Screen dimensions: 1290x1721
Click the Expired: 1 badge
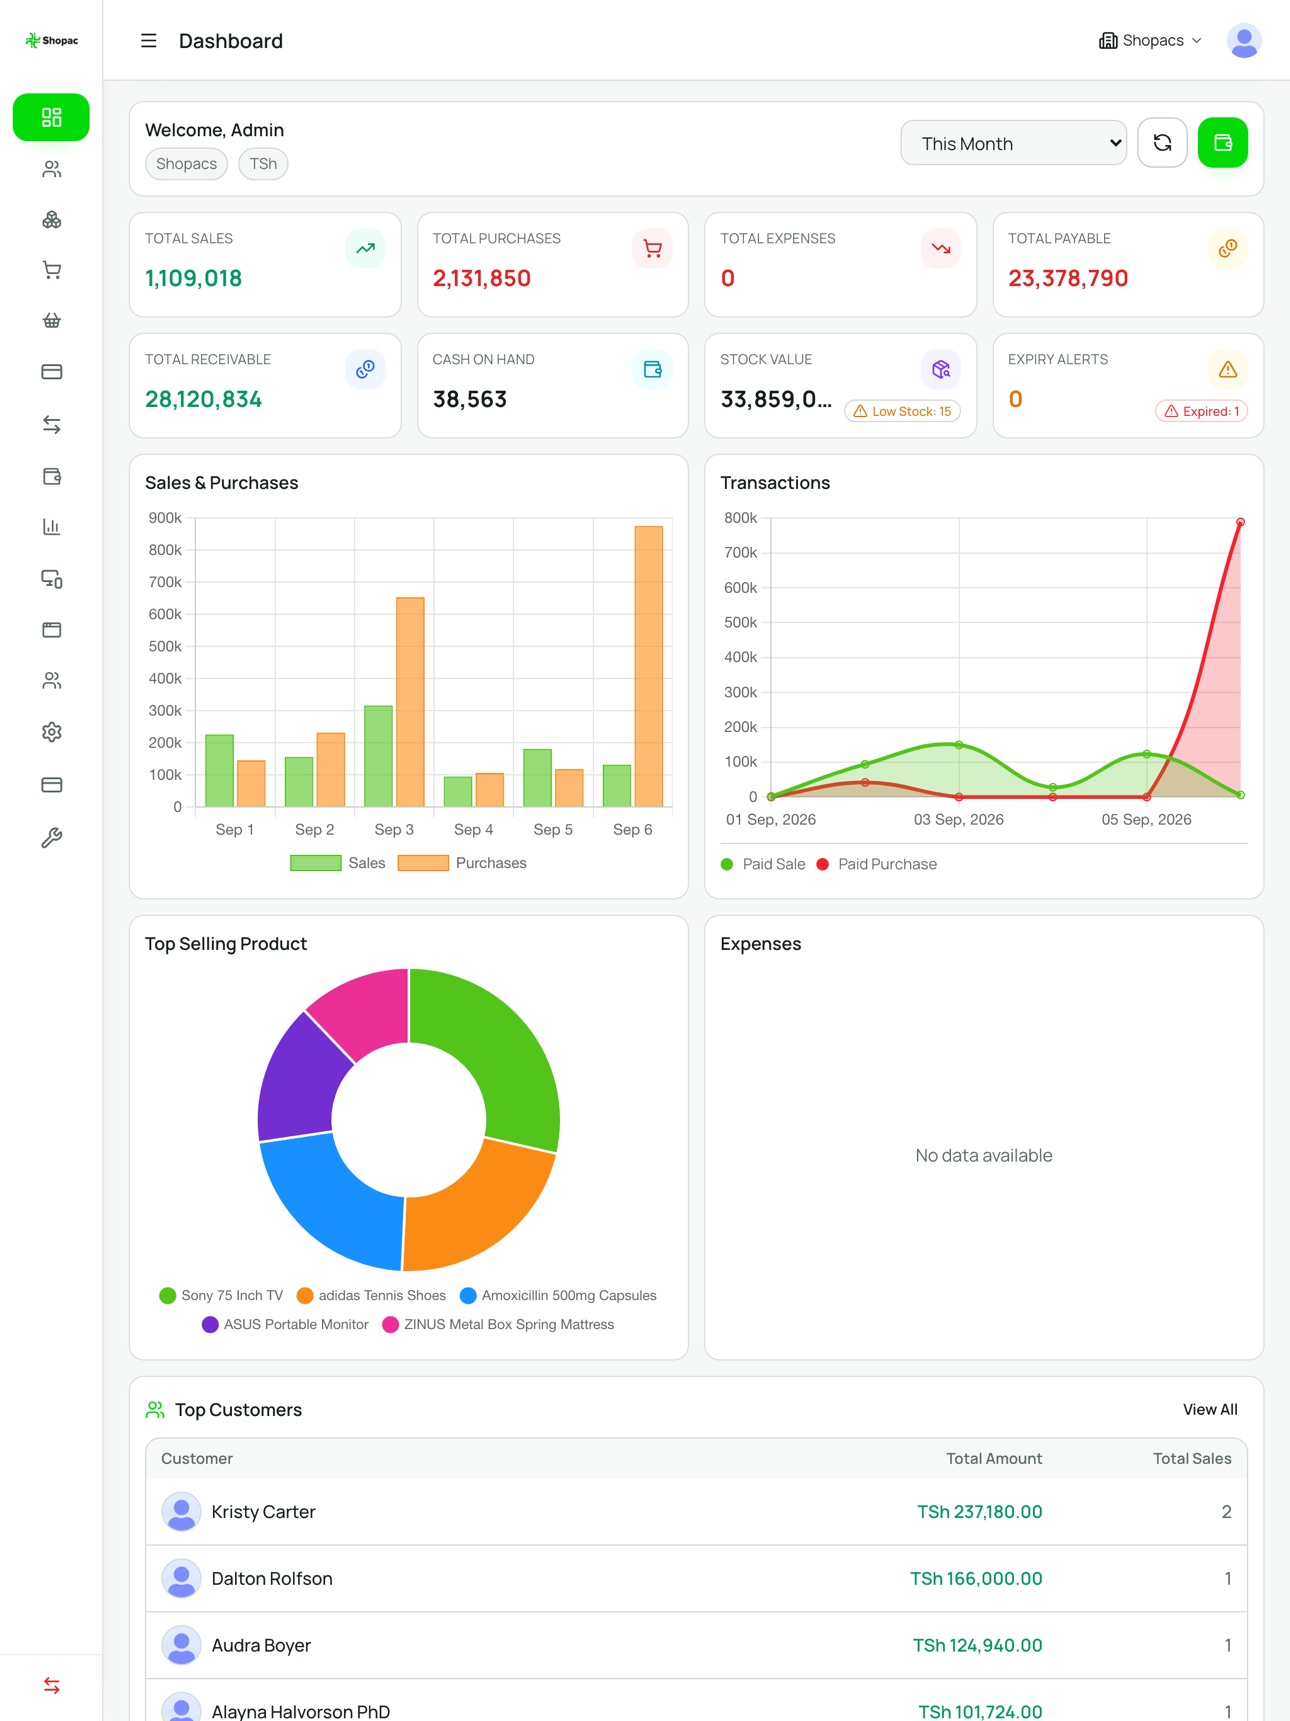click(1201, 411)
